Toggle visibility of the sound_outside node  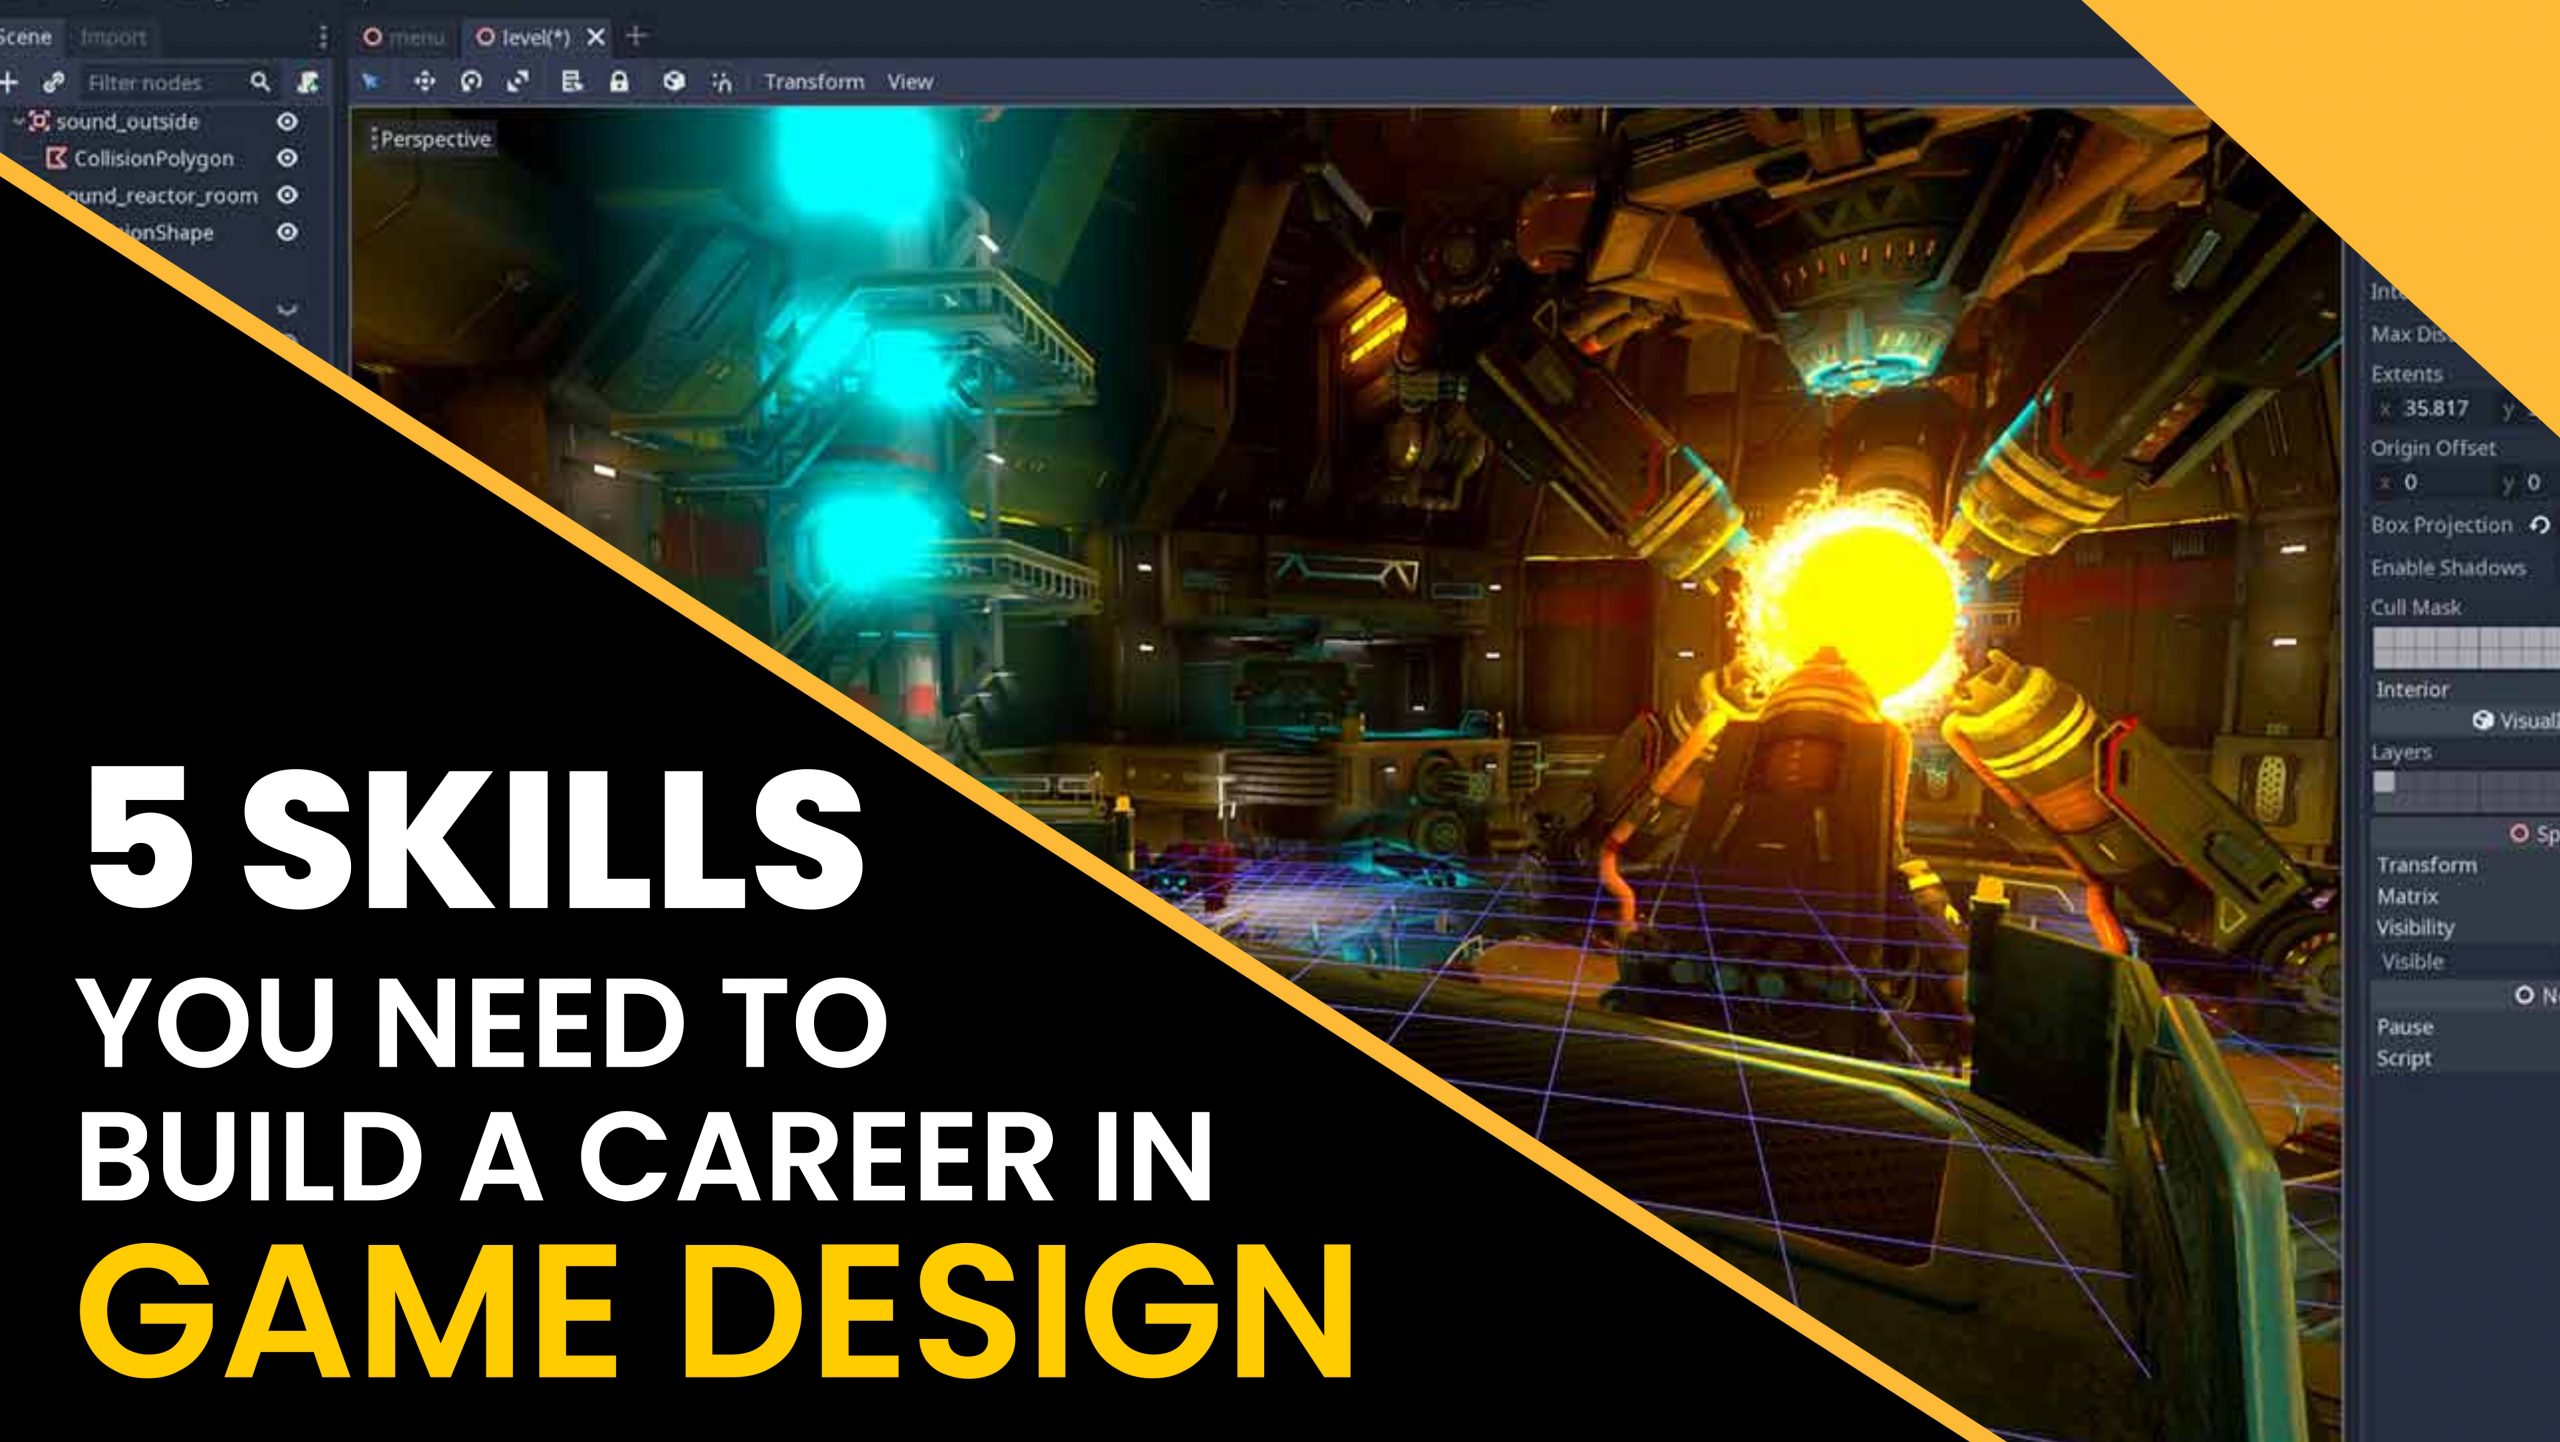tap(286, 121)
